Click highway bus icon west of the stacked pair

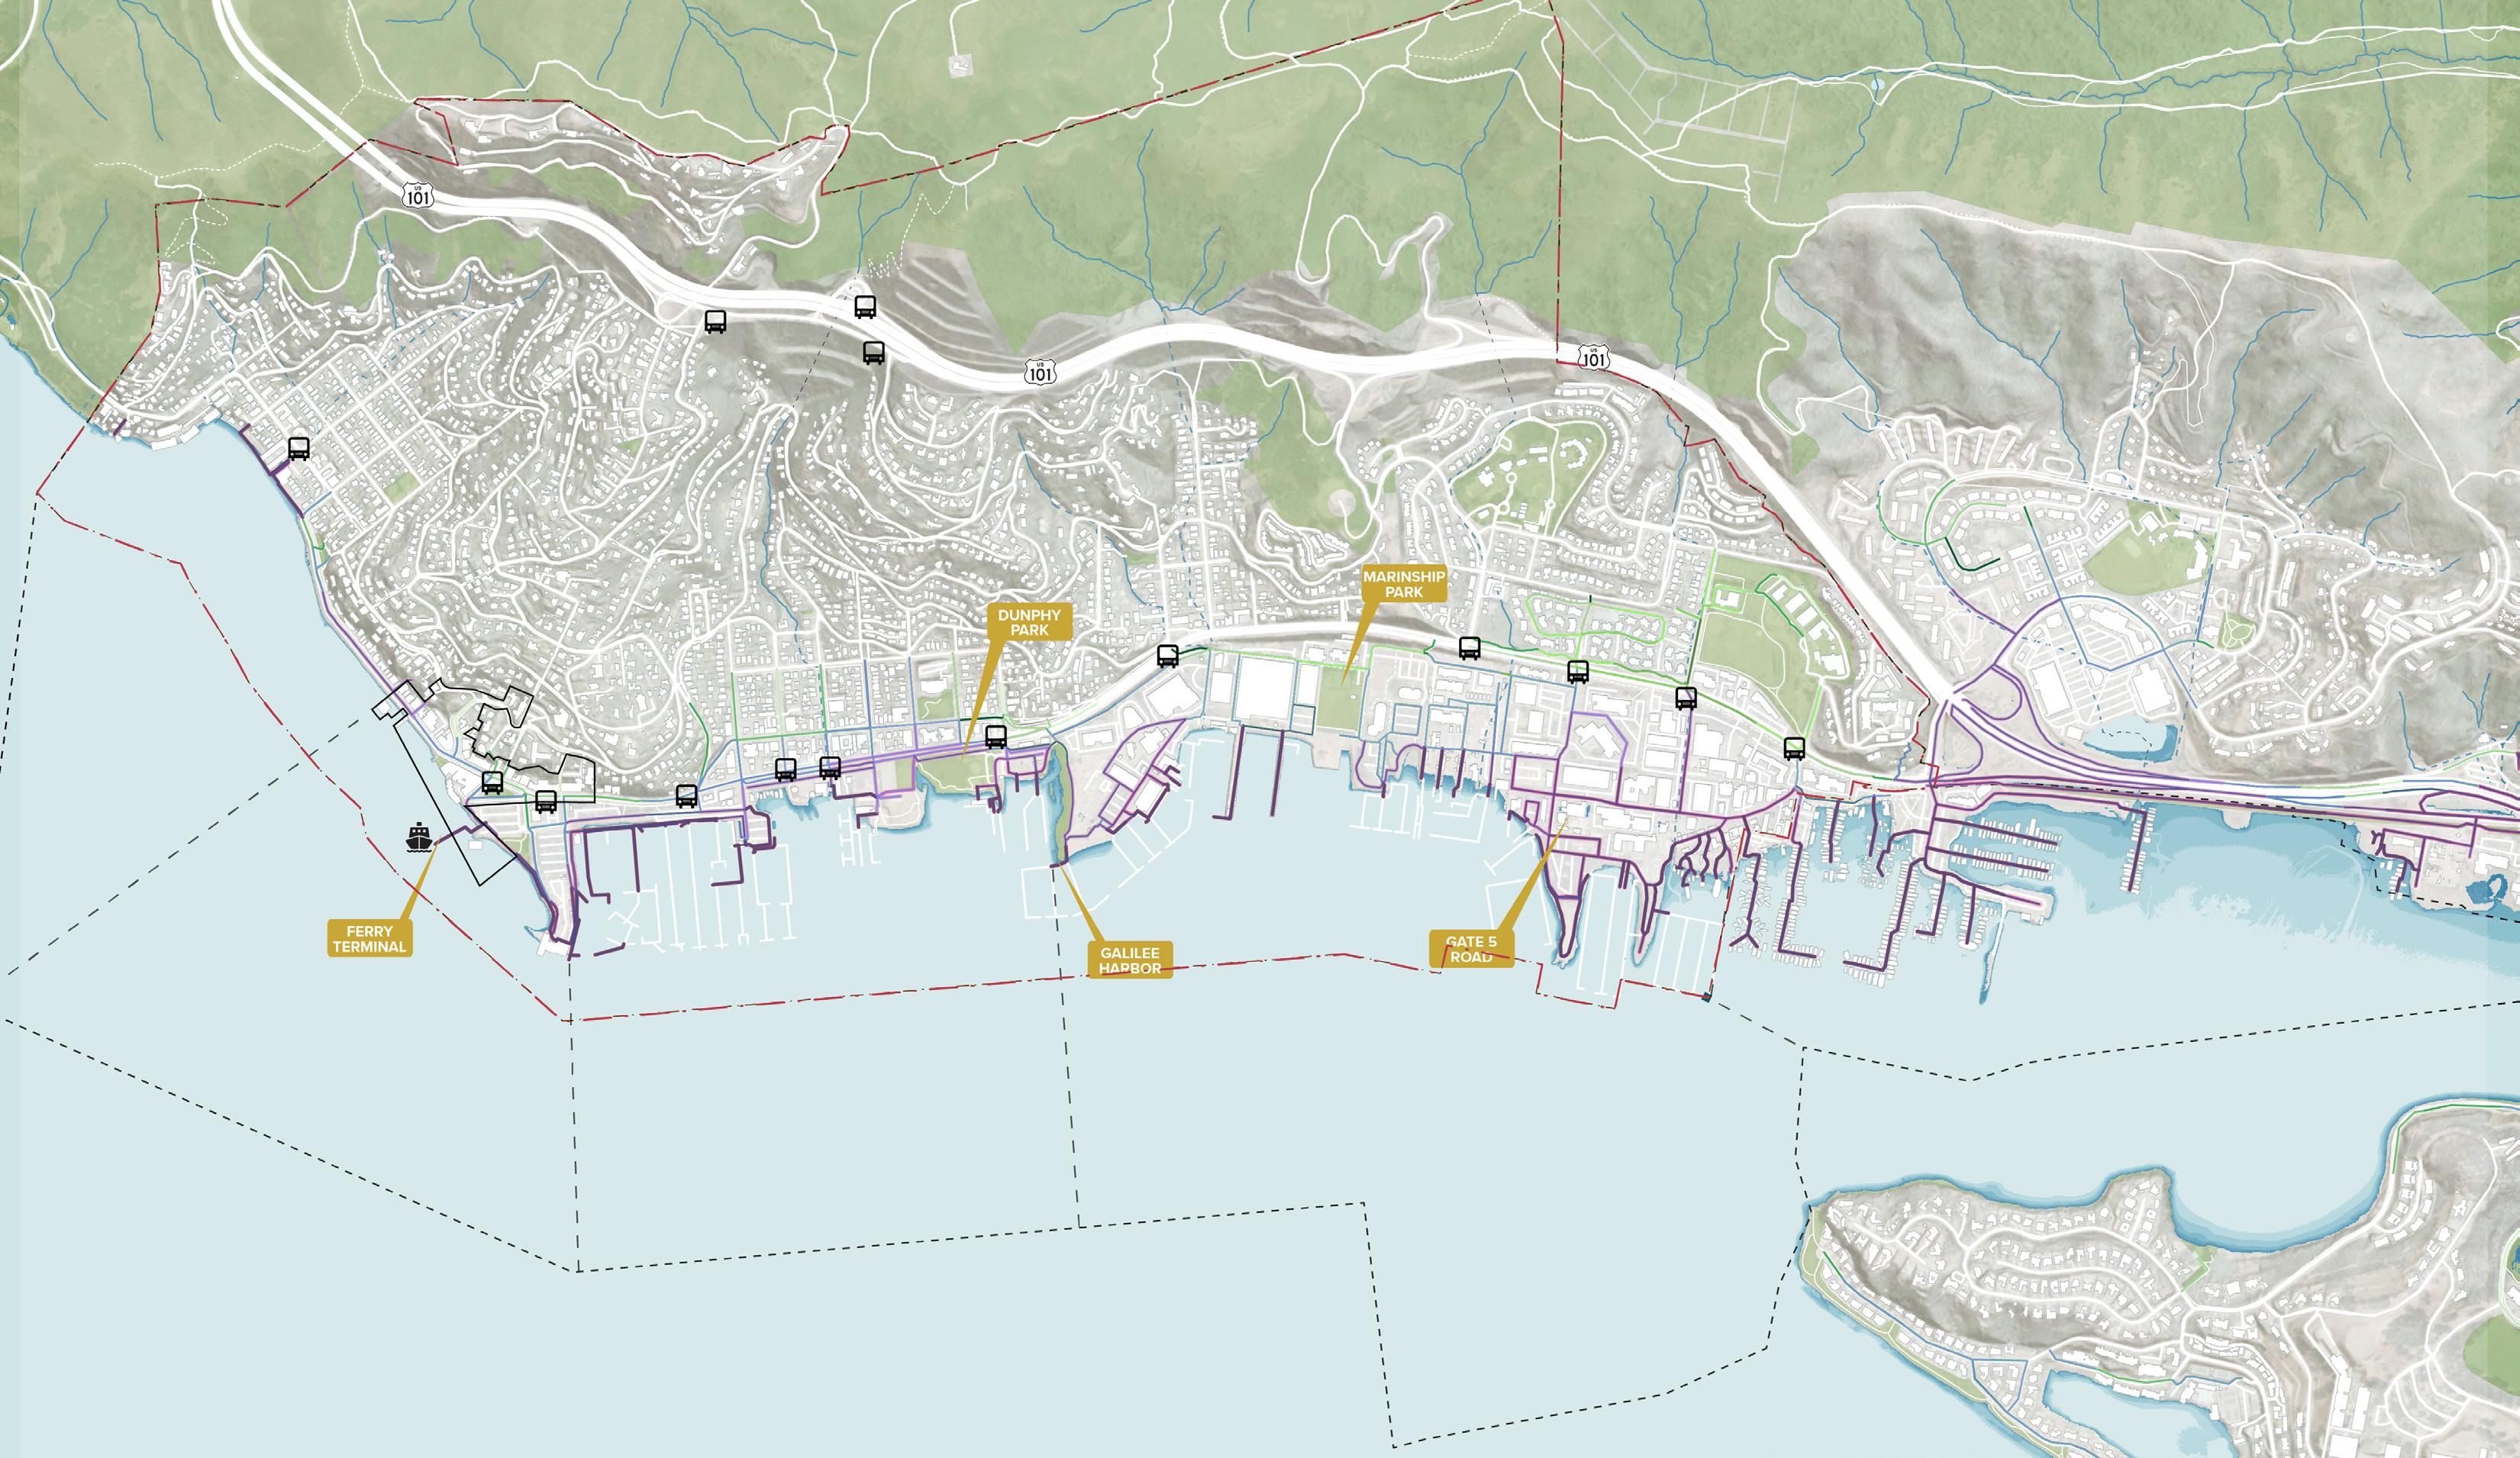(x=715, y=322)
